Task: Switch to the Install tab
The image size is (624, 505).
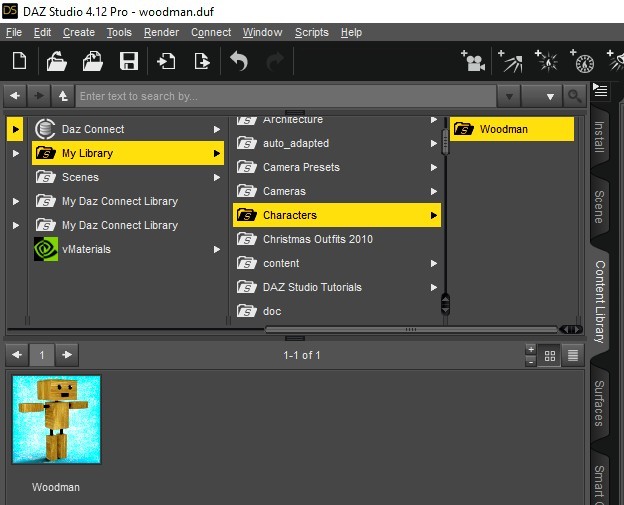Action: pos(599,136)
